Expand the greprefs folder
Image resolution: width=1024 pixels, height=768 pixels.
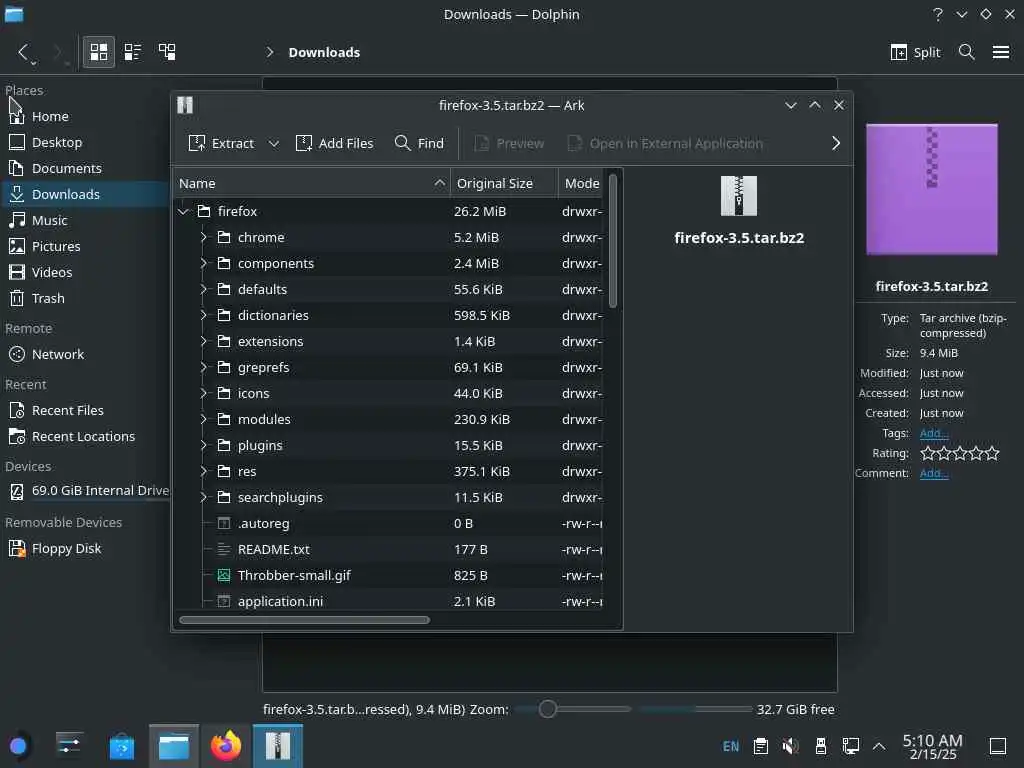pos(203,368)
